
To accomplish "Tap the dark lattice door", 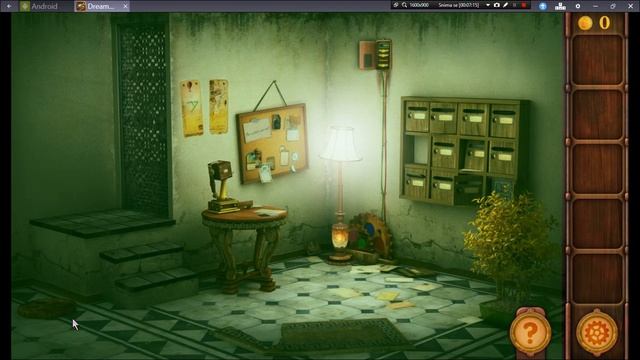I will (x=143, y=118).
